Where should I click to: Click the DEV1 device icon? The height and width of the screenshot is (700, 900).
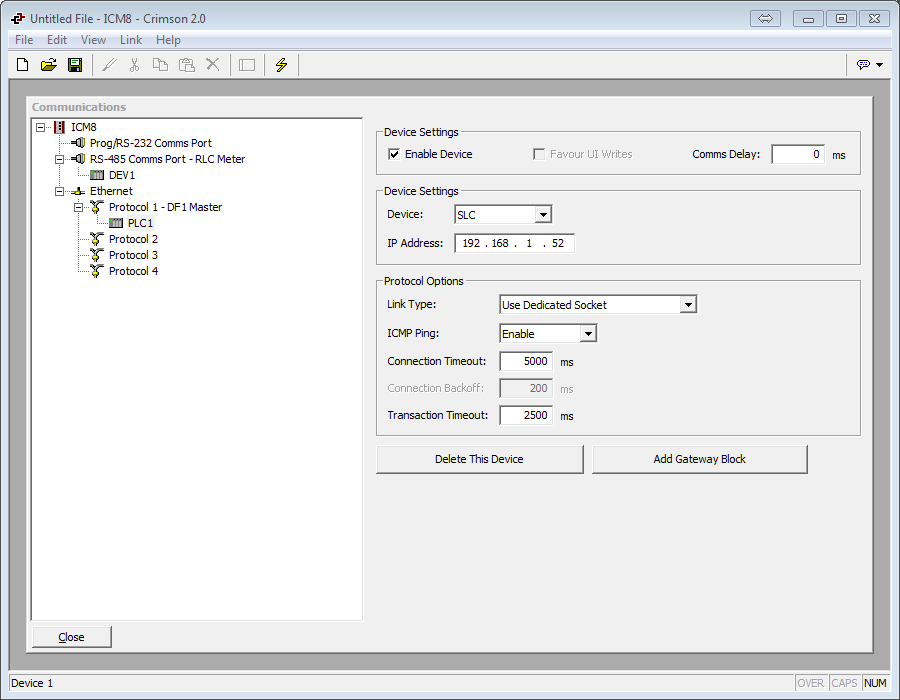[x=97, y=175]
